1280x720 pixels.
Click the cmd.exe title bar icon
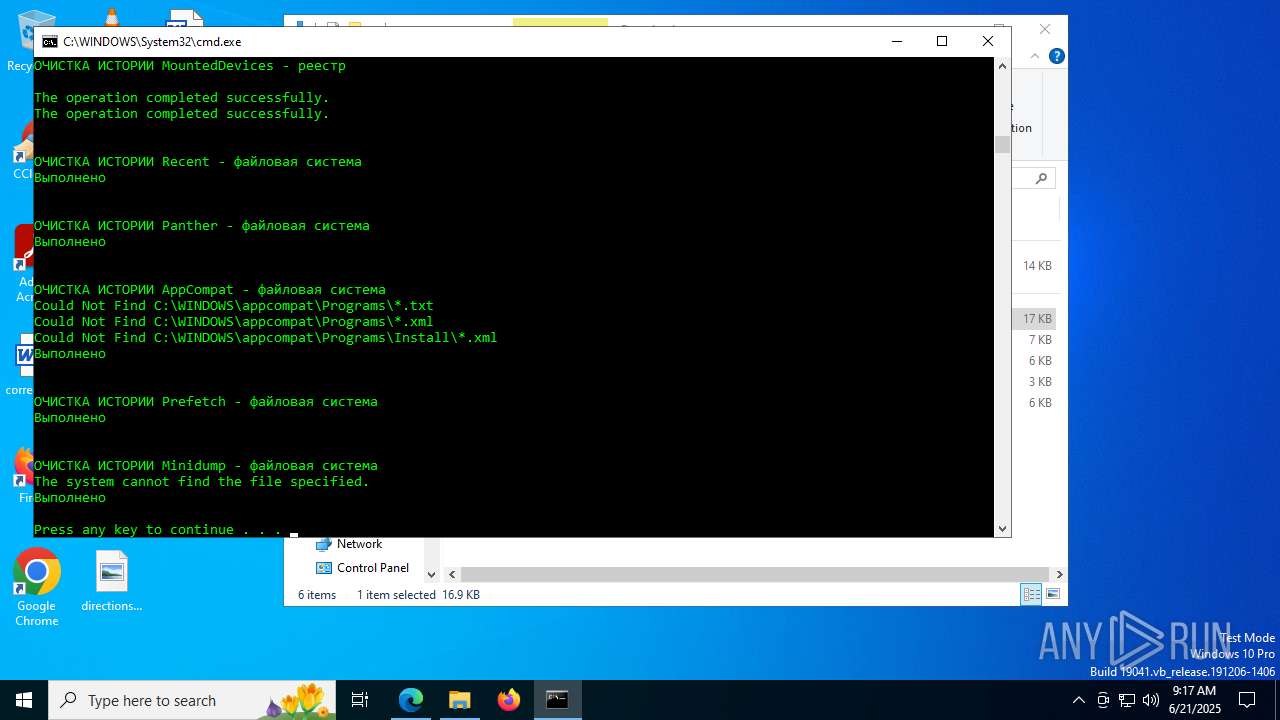coord(49,42)
